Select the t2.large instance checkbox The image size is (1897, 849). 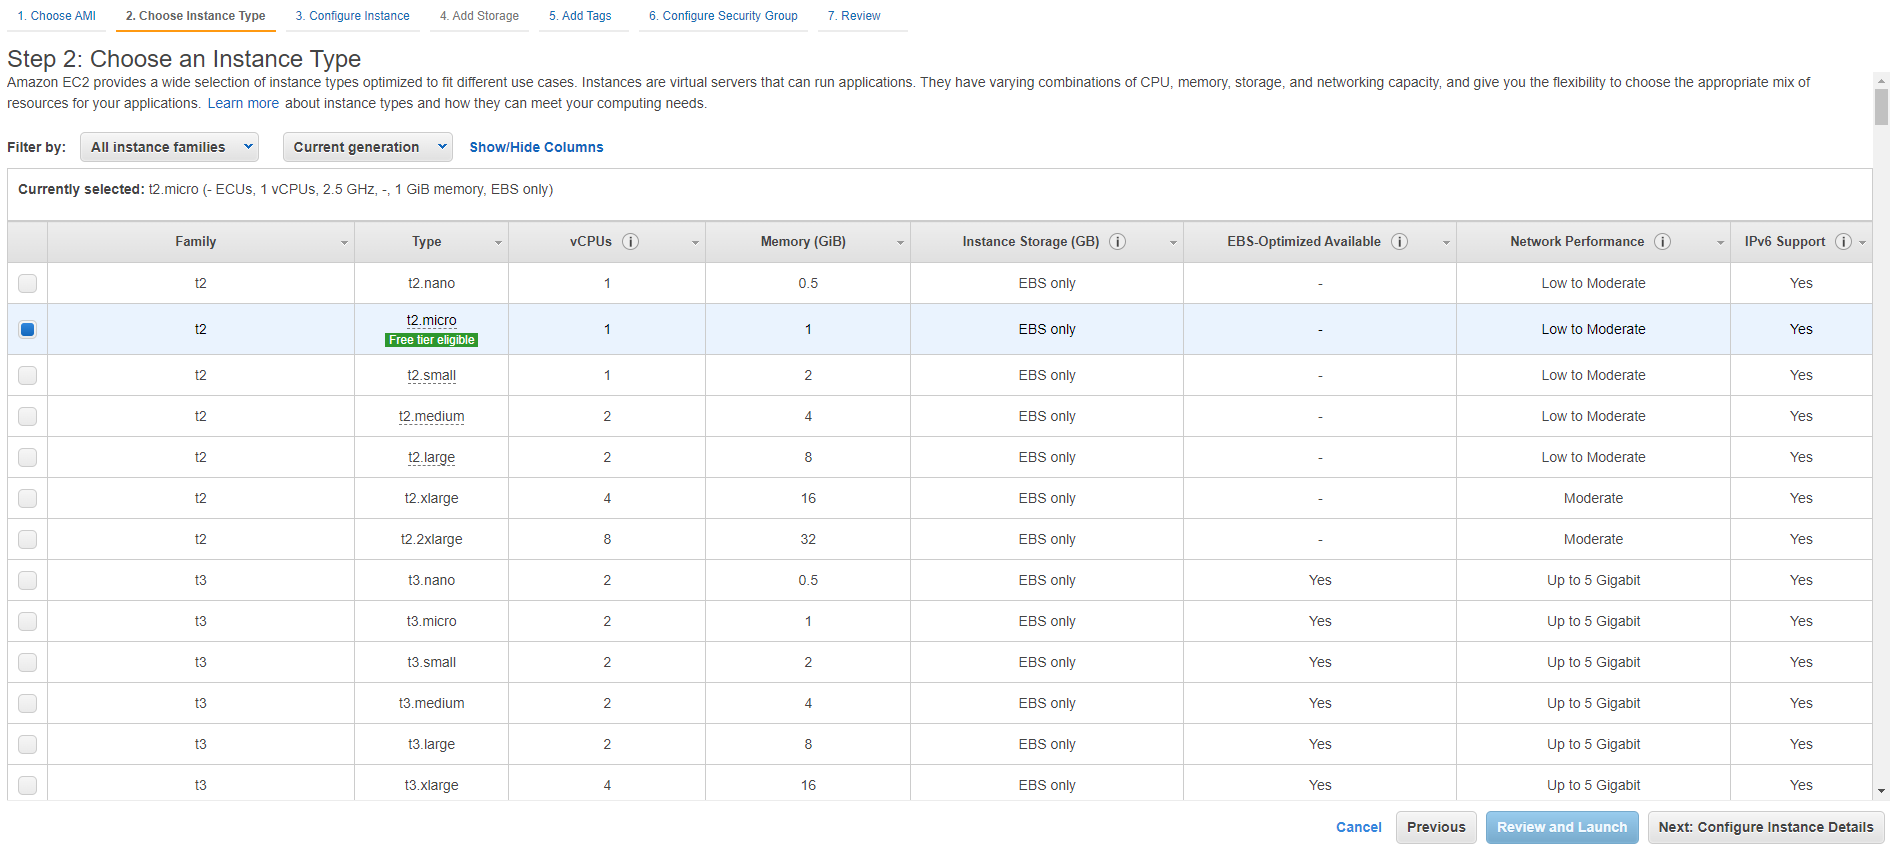click(x=27, y=457)
